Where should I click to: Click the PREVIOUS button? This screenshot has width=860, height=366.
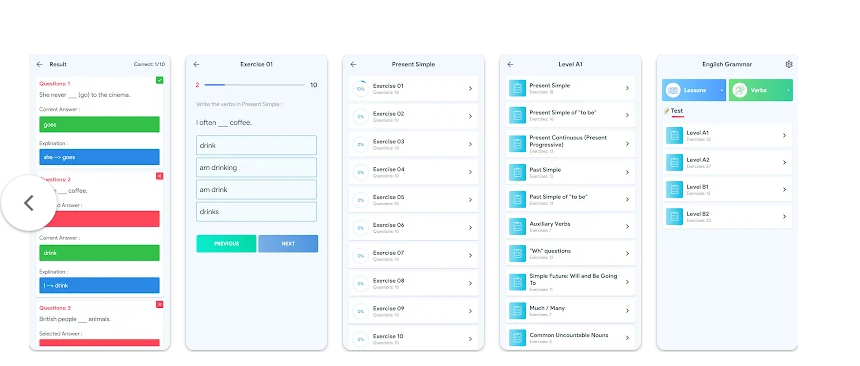[x=227, y=244]
